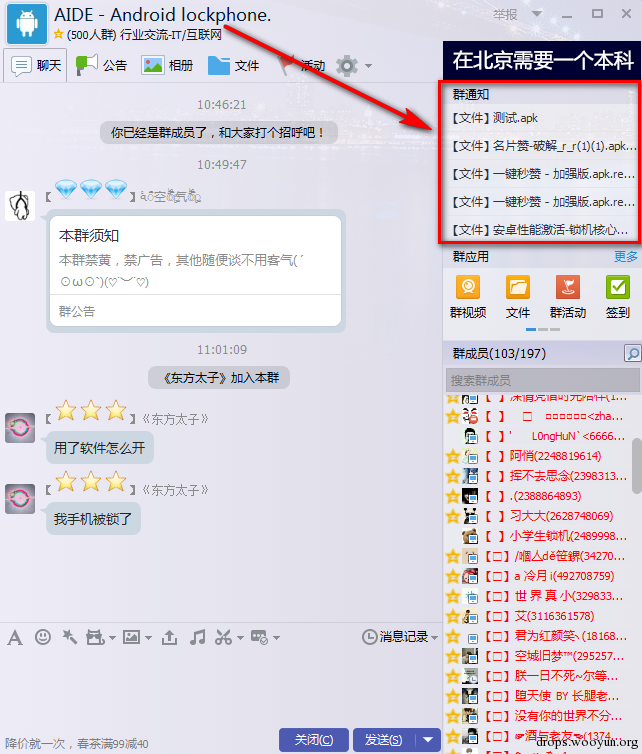Open the 签到 check-in app
The image size is (642, 754).
pyautogui.click(x=618, y=297)
